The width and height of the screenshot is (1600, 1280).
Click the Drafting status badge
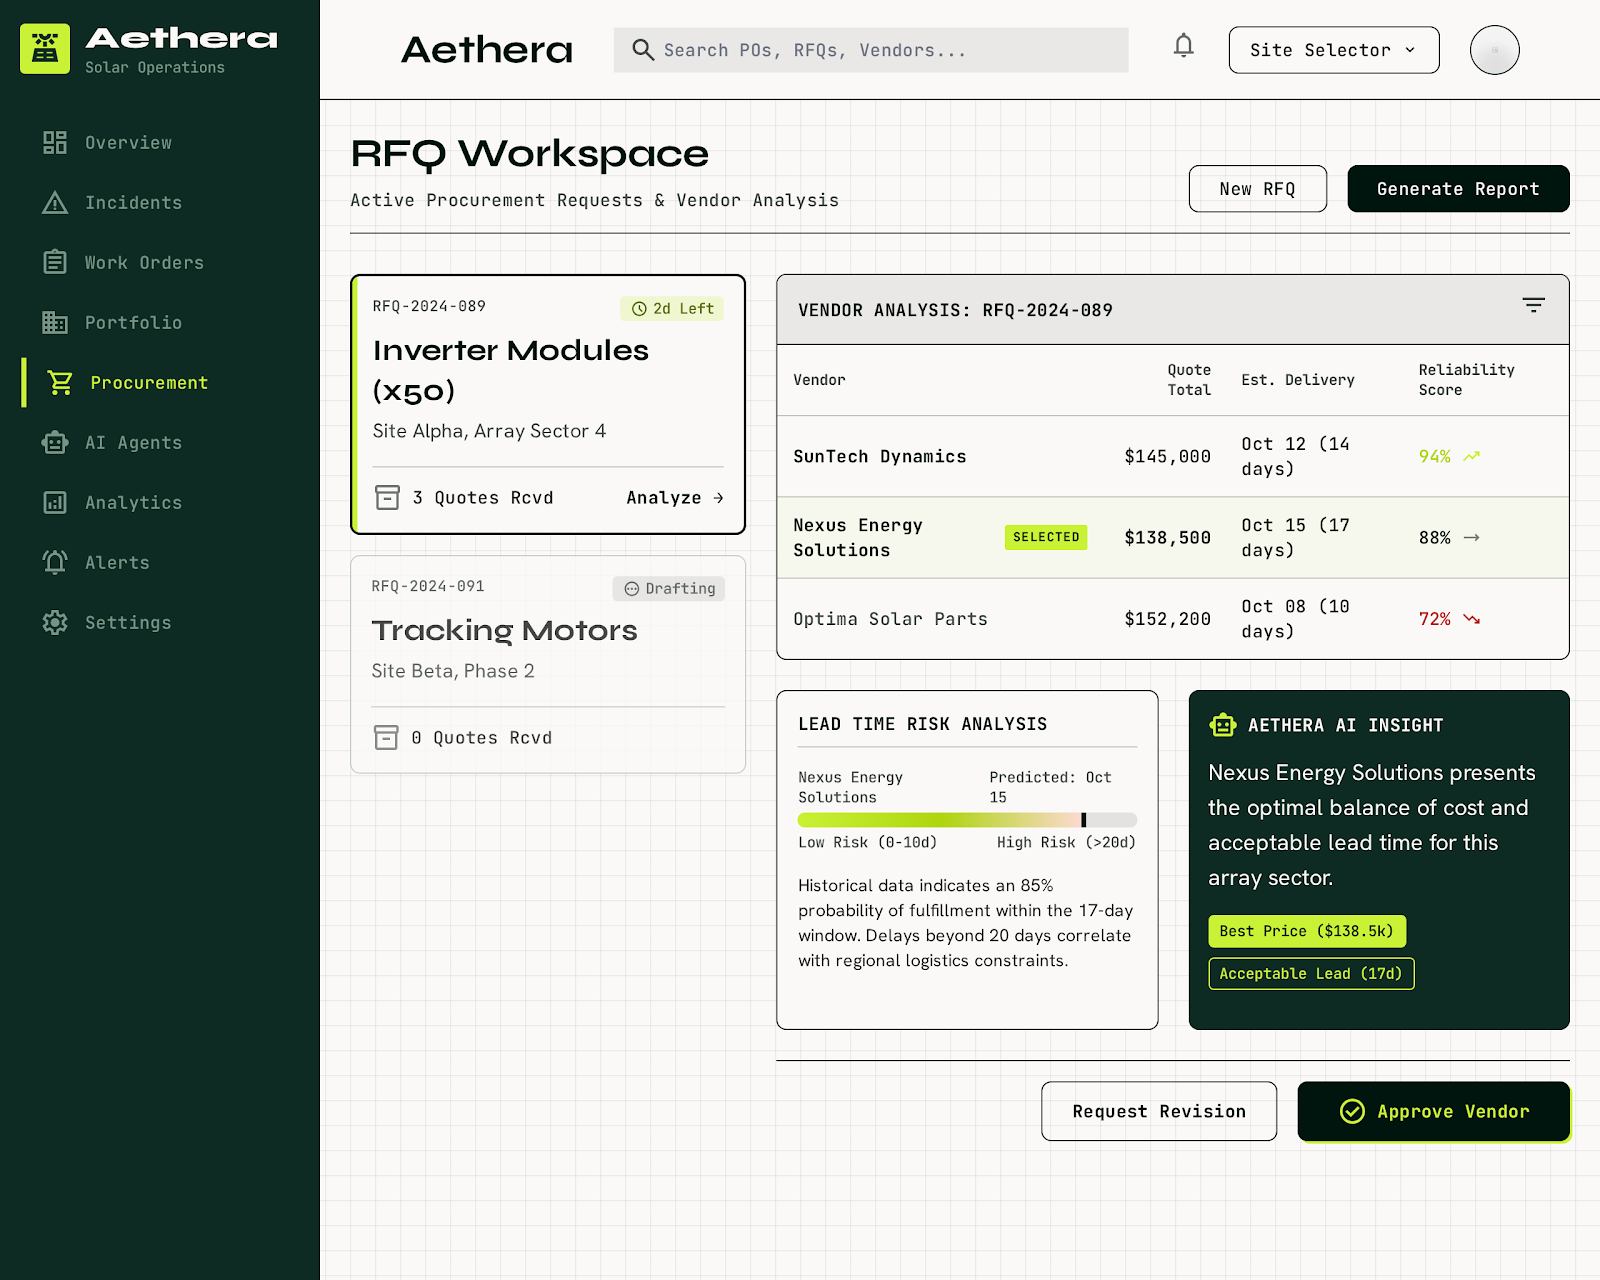click(669, 589)
